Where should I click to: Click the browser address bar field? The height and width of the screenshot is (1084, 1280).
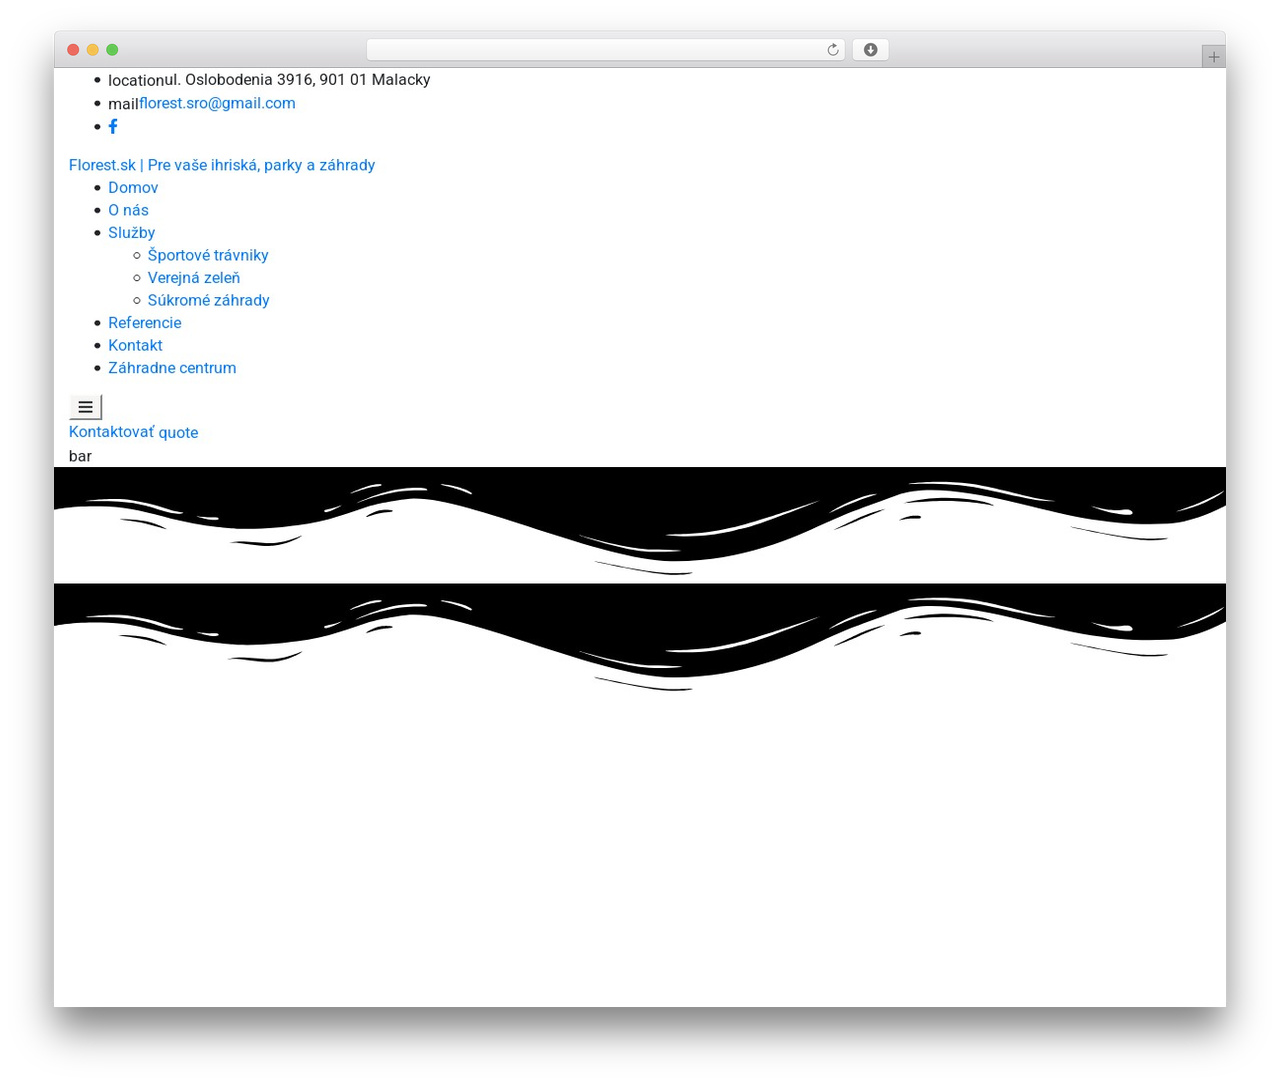[x=605, y=50]
